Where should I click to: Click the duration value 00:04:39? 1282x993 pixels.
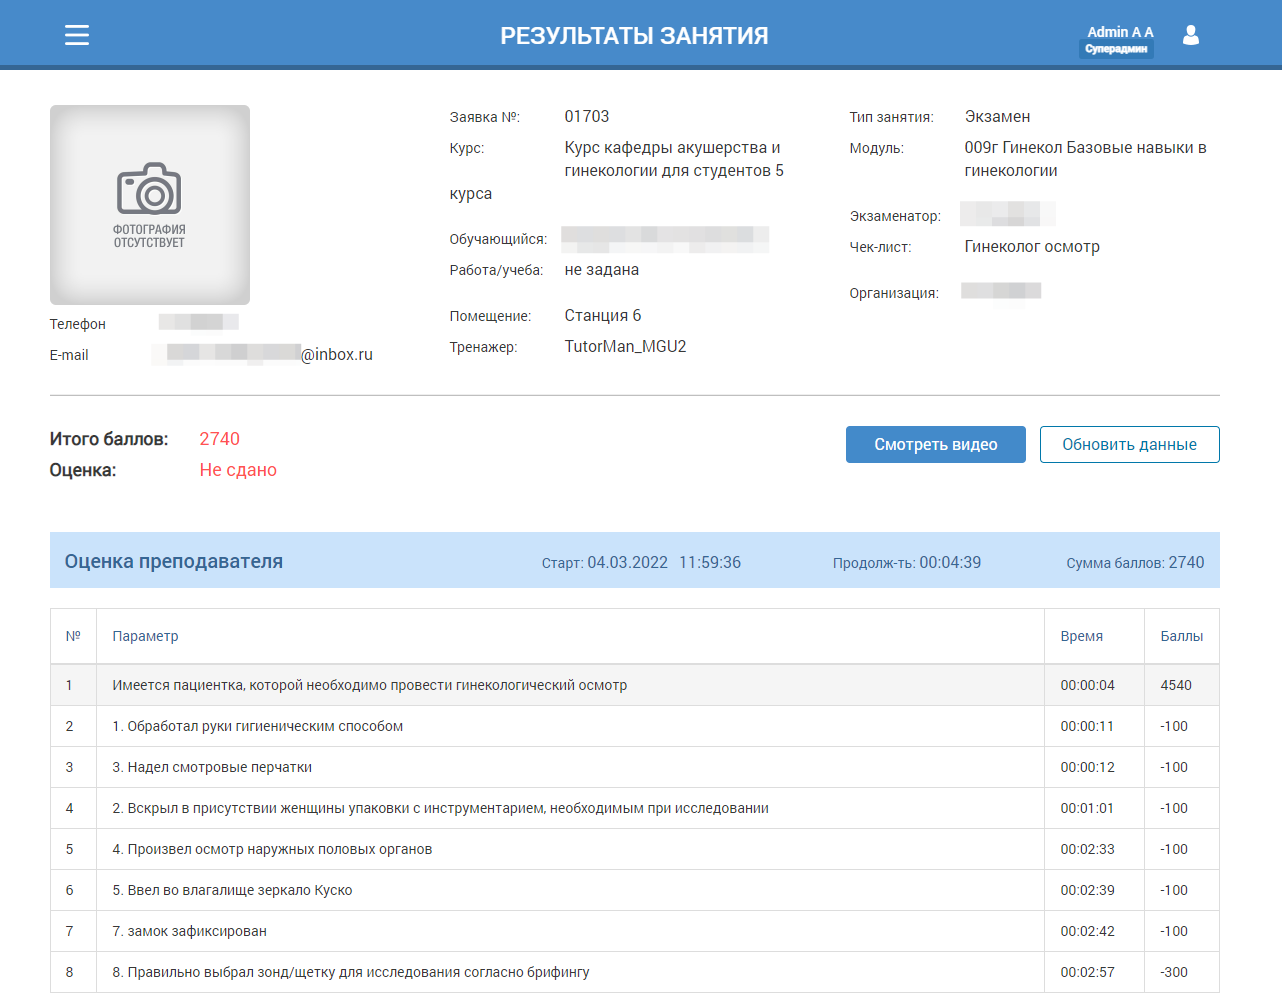pyautogui.click(x=950, y=562)
